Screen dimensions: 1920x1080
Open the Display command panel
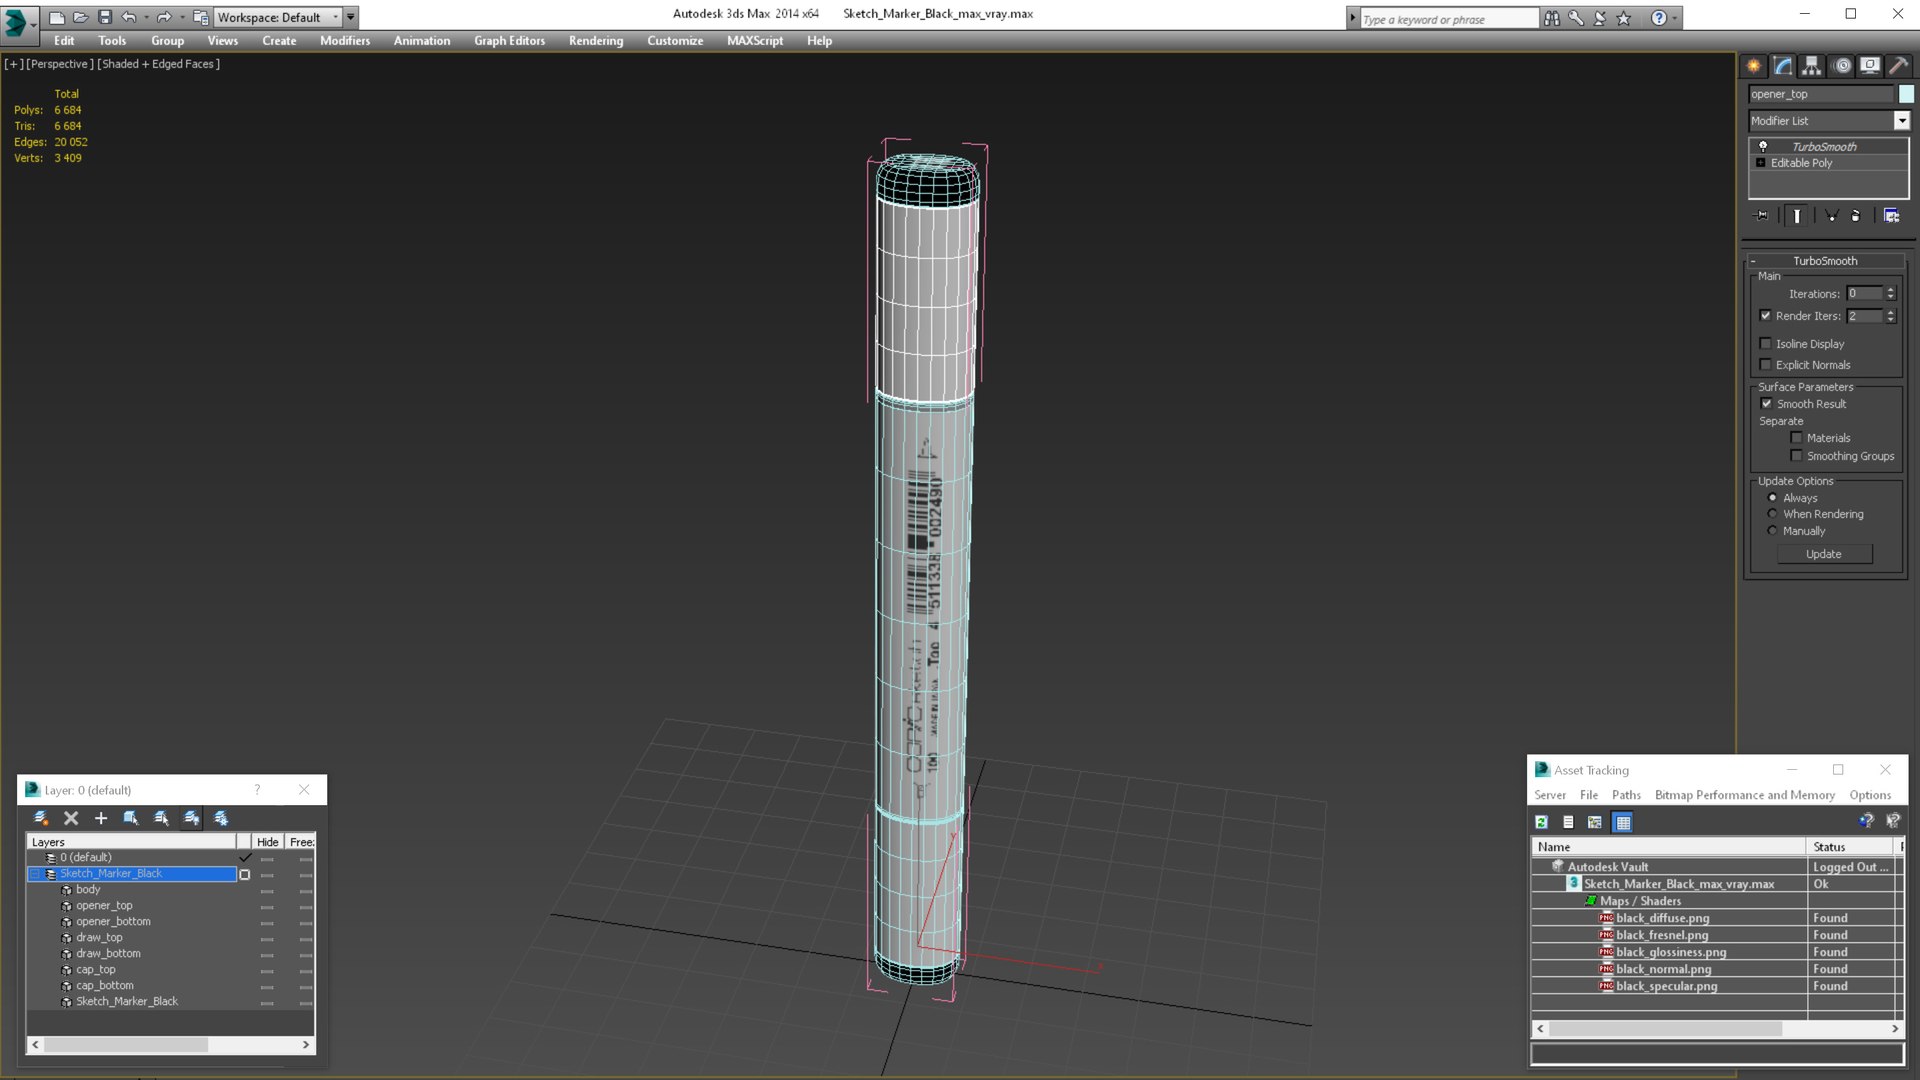point(1870,66)
